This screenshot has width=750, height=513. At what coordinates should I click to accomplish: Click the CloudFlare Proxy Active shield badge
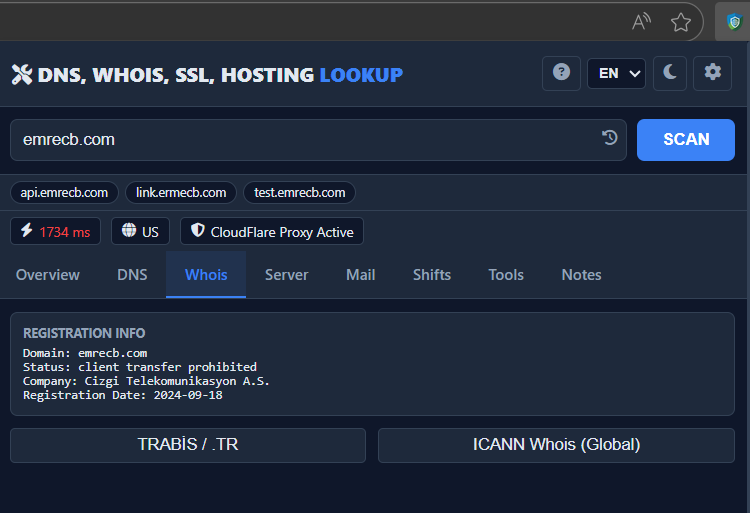tap(272, 231)
